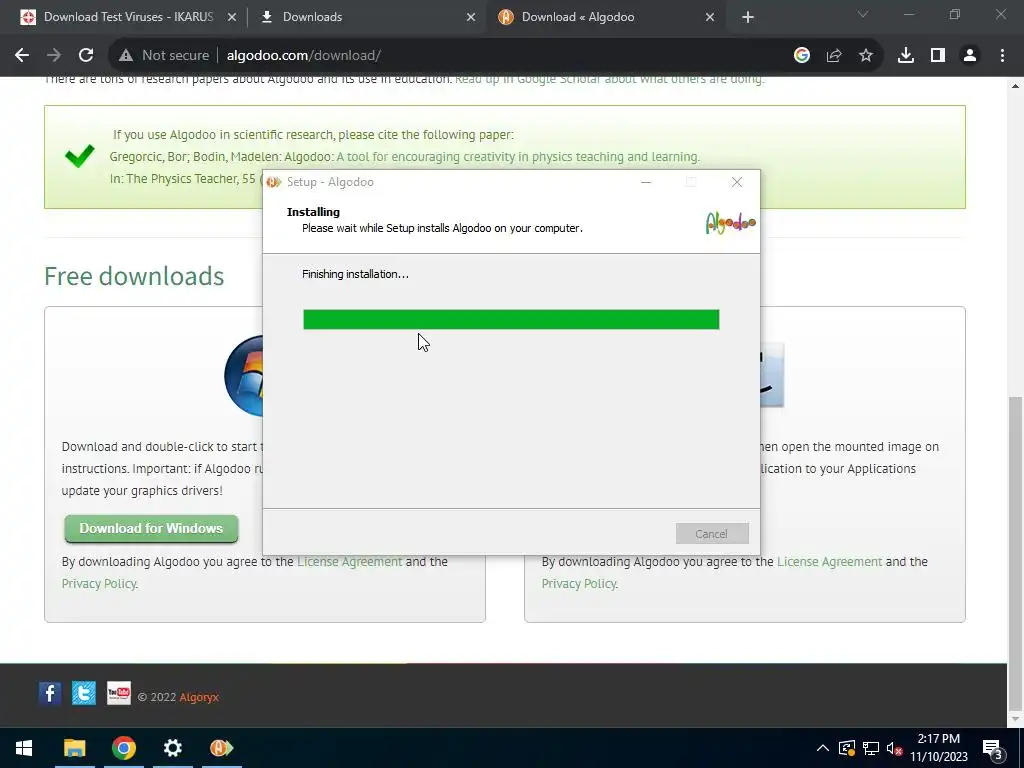
Task: Open the Algoryx footer link
Action: pos(199,697)
